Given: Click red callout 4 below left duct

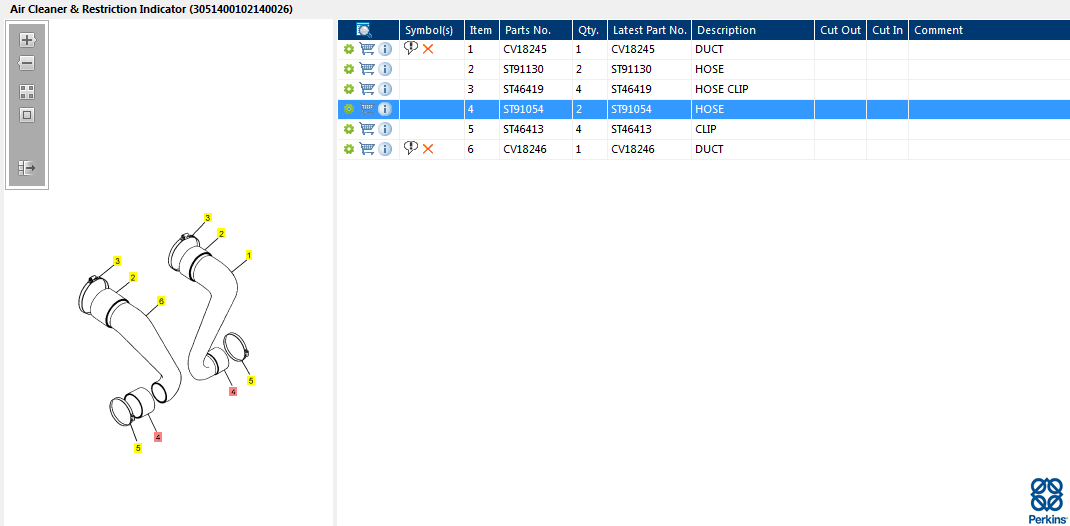Looking at the screenshot, I should point(158,436).
